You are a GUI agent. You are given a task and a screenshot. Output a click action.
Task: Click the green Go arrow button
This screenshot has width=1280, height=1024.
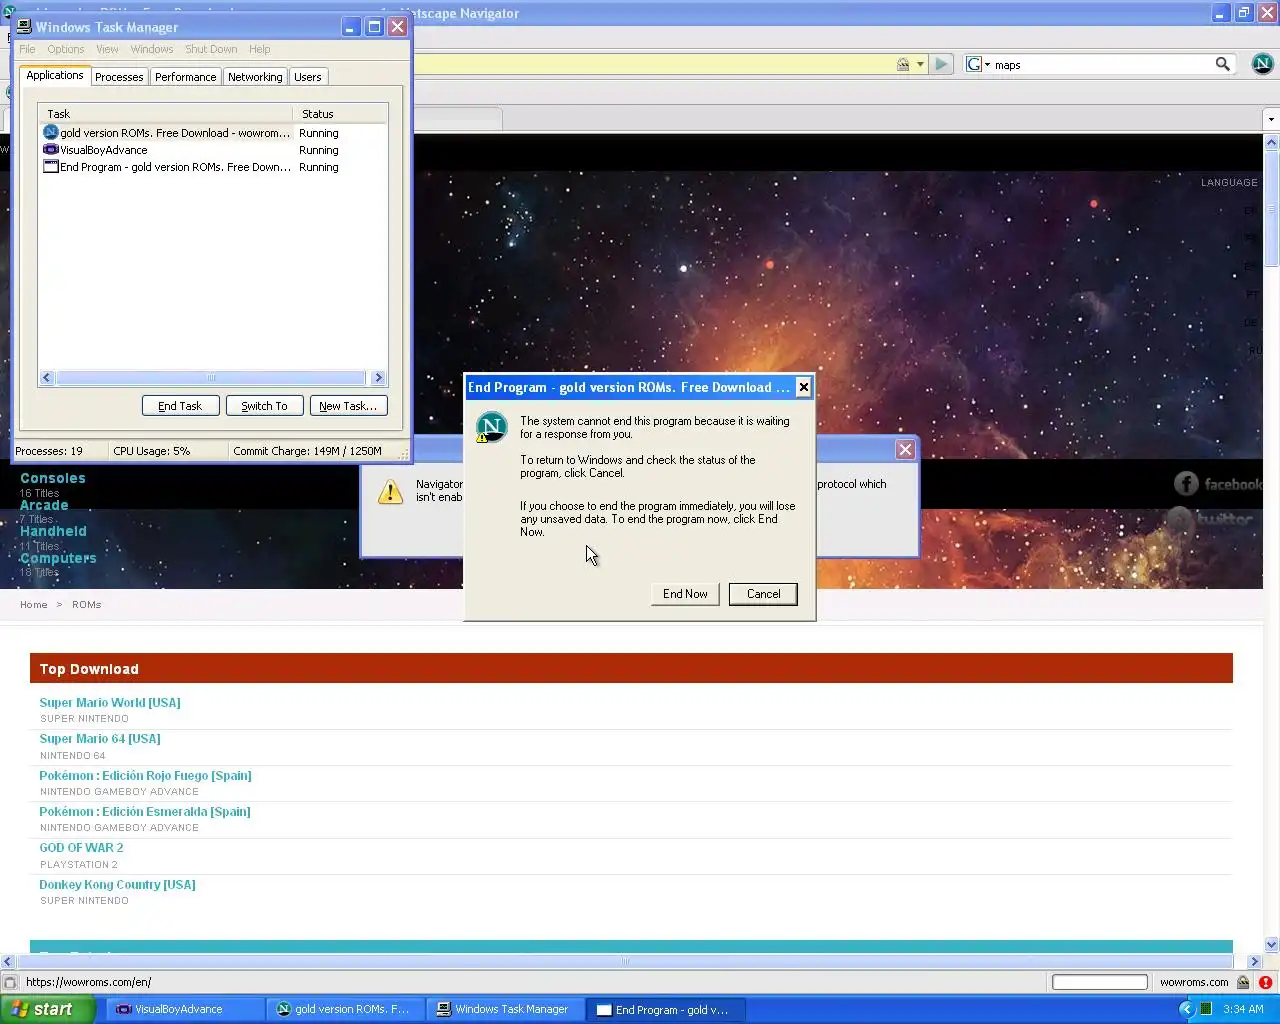tap(941, 64)
